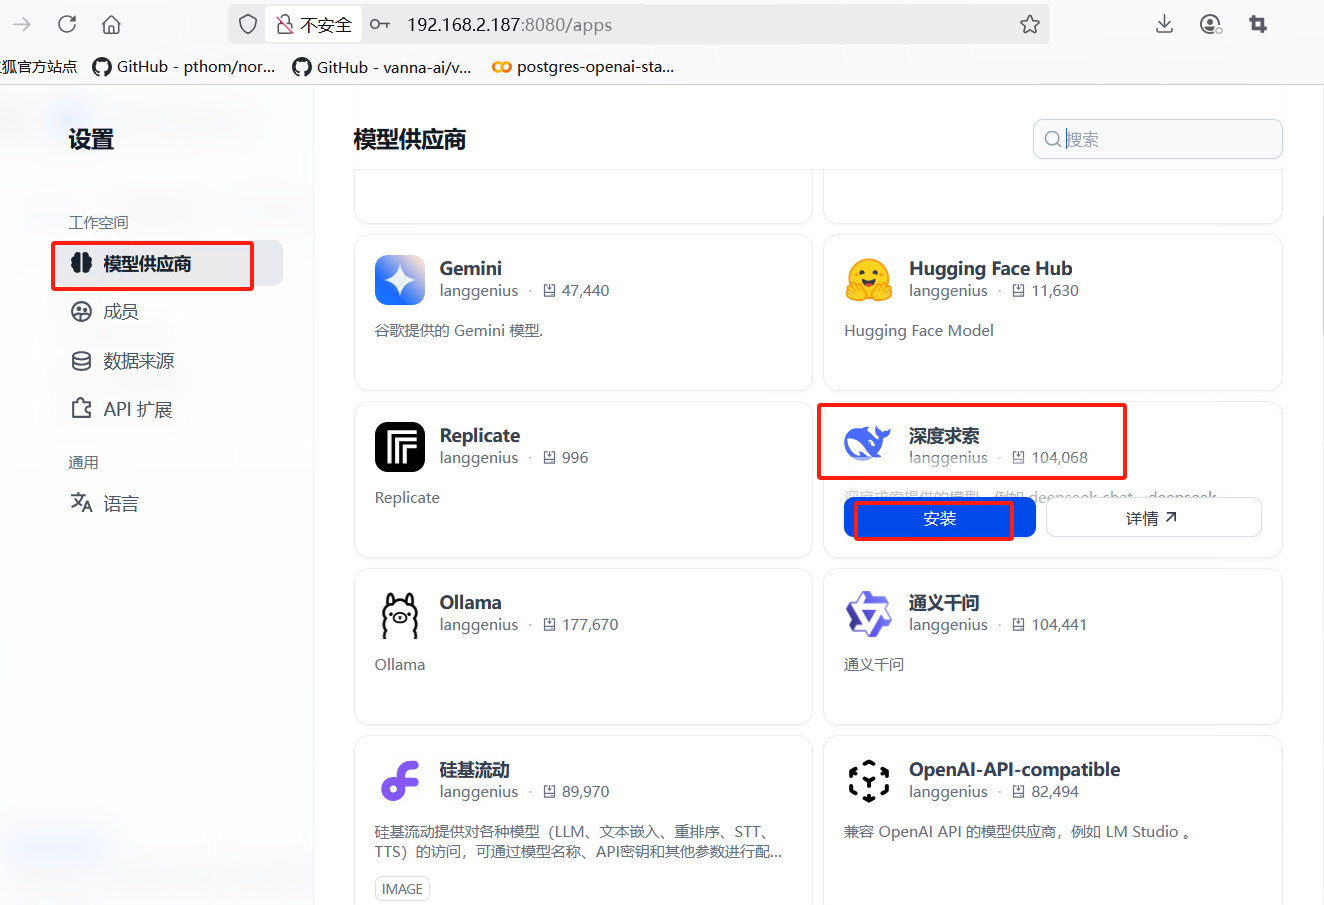Click the OpenAI-API-compatible logo
Viewport: 1324px width, 905px height.
pyautogui.click(x=869, y=781)
